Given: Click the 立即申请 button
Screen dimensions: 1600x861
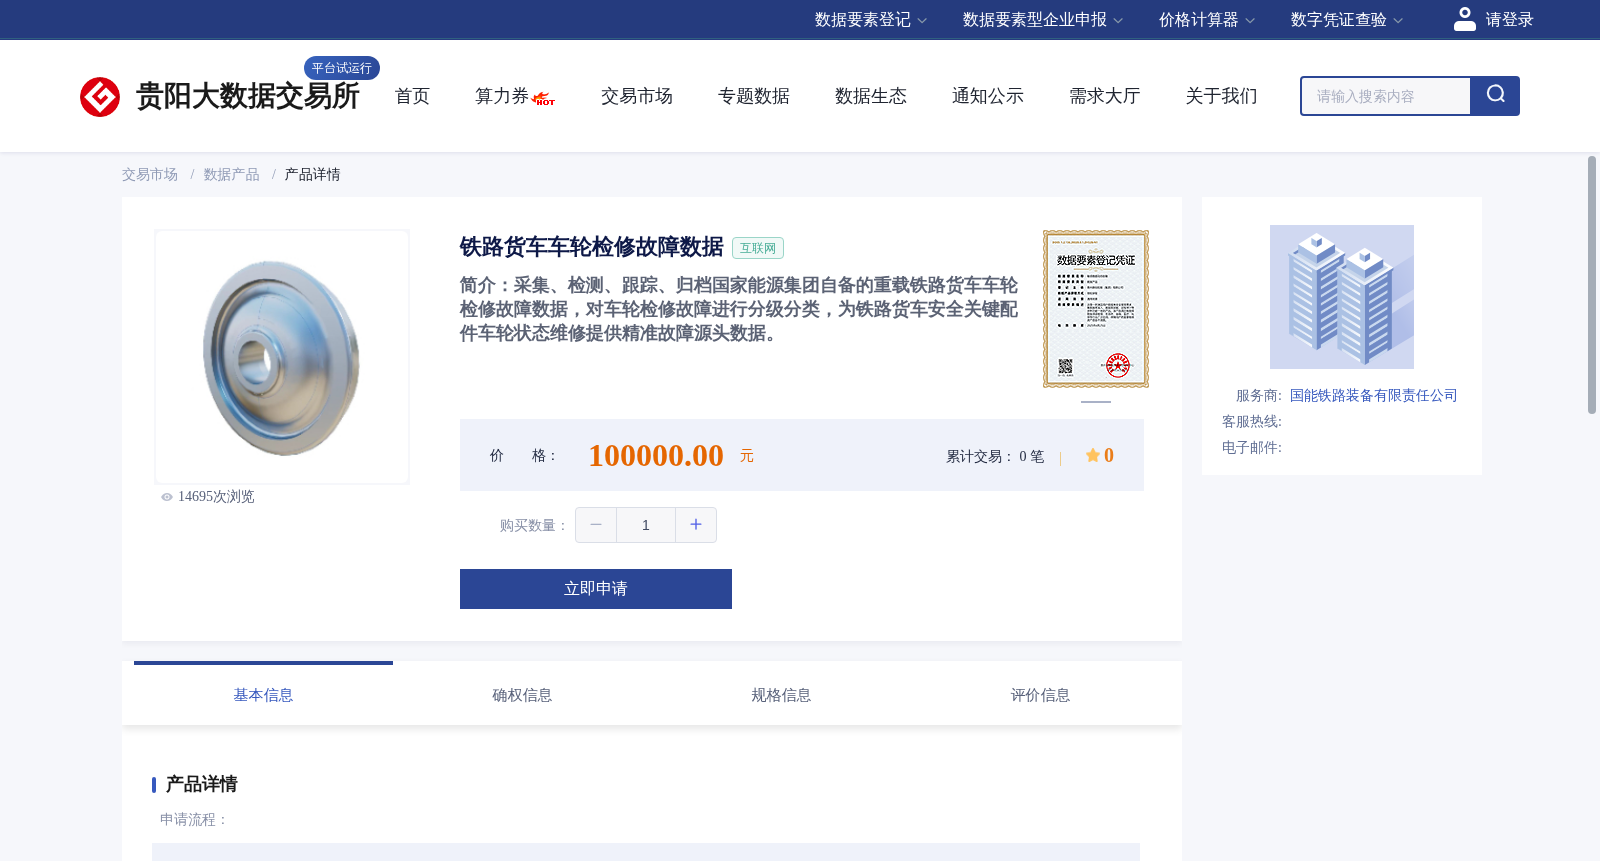Looking at the screenshot, I should click(596, 589).
